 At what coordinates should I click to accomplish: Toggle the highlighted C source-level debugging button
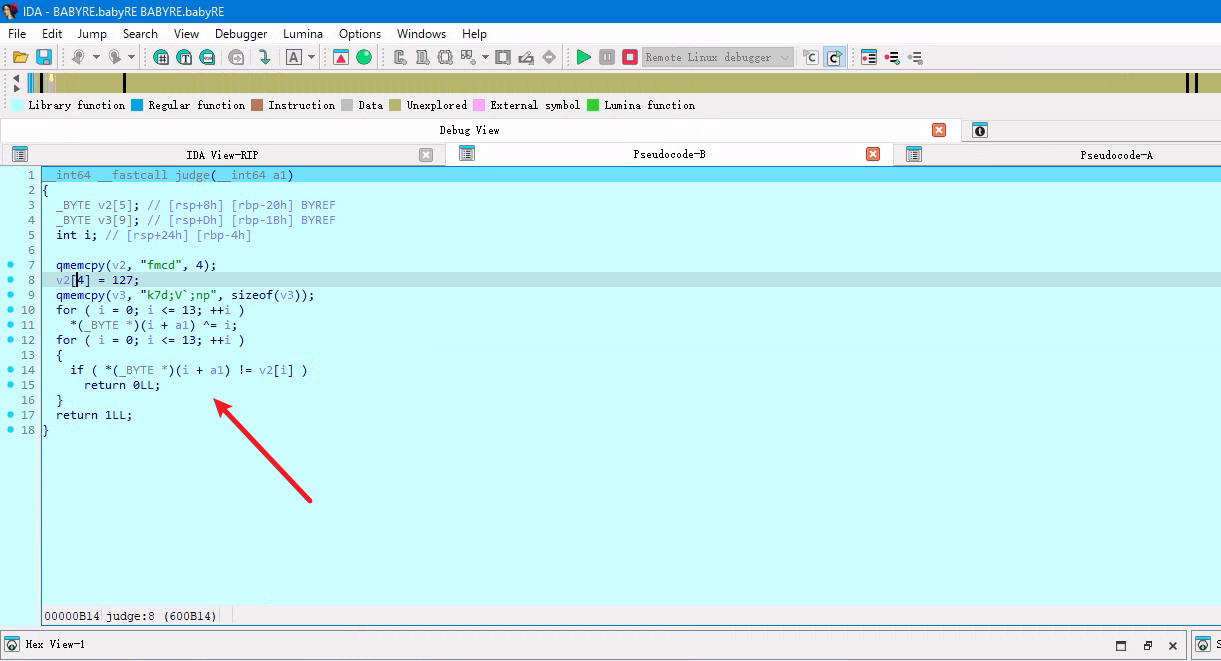[x=833, y=58]
